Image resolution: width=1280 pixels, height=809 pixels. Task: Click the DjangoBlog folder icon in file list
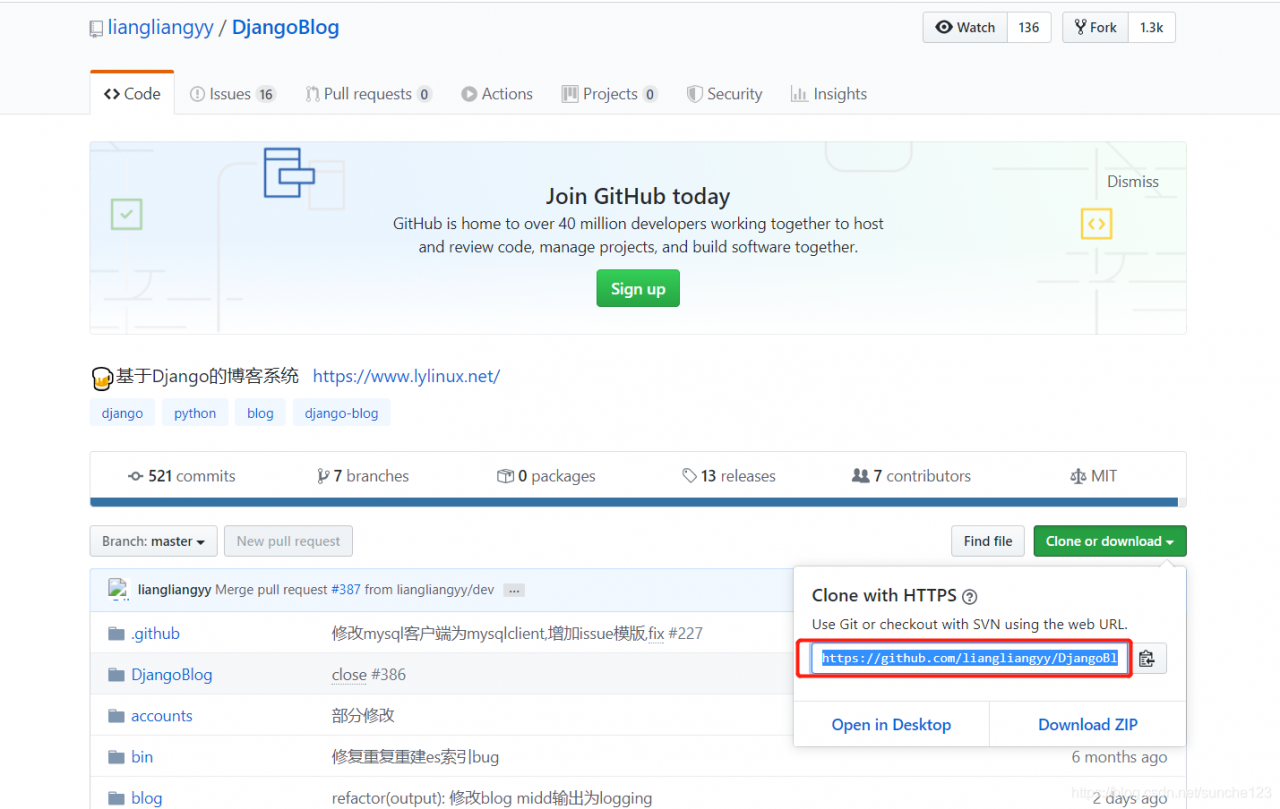[x=116, y=675]
